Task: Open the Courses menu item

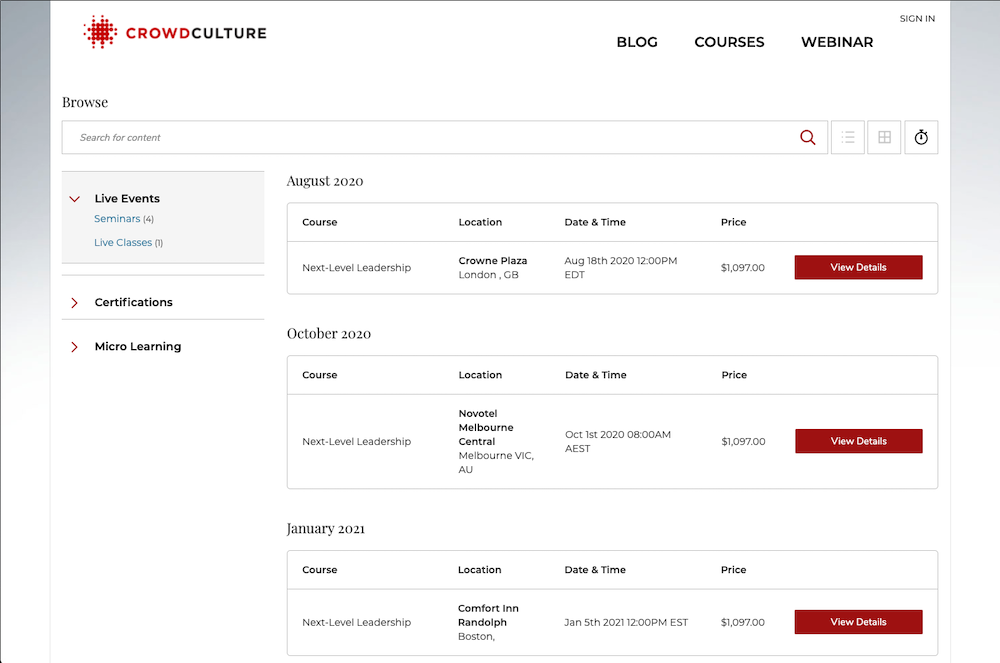Action: pos(729,42)
